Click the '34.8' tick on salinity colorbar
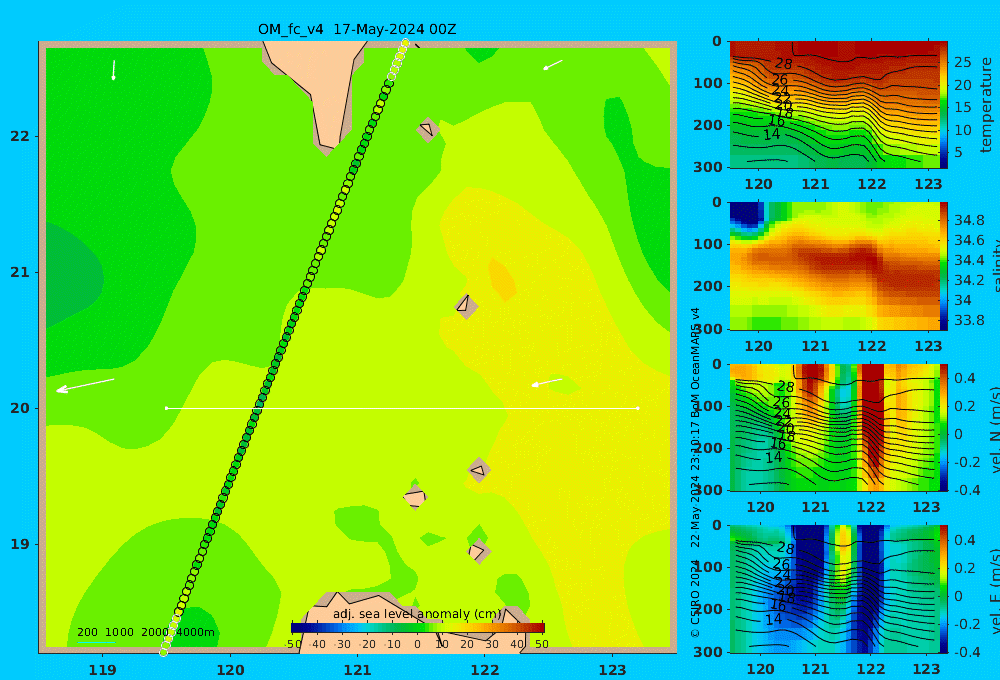 tap(969, 221)
